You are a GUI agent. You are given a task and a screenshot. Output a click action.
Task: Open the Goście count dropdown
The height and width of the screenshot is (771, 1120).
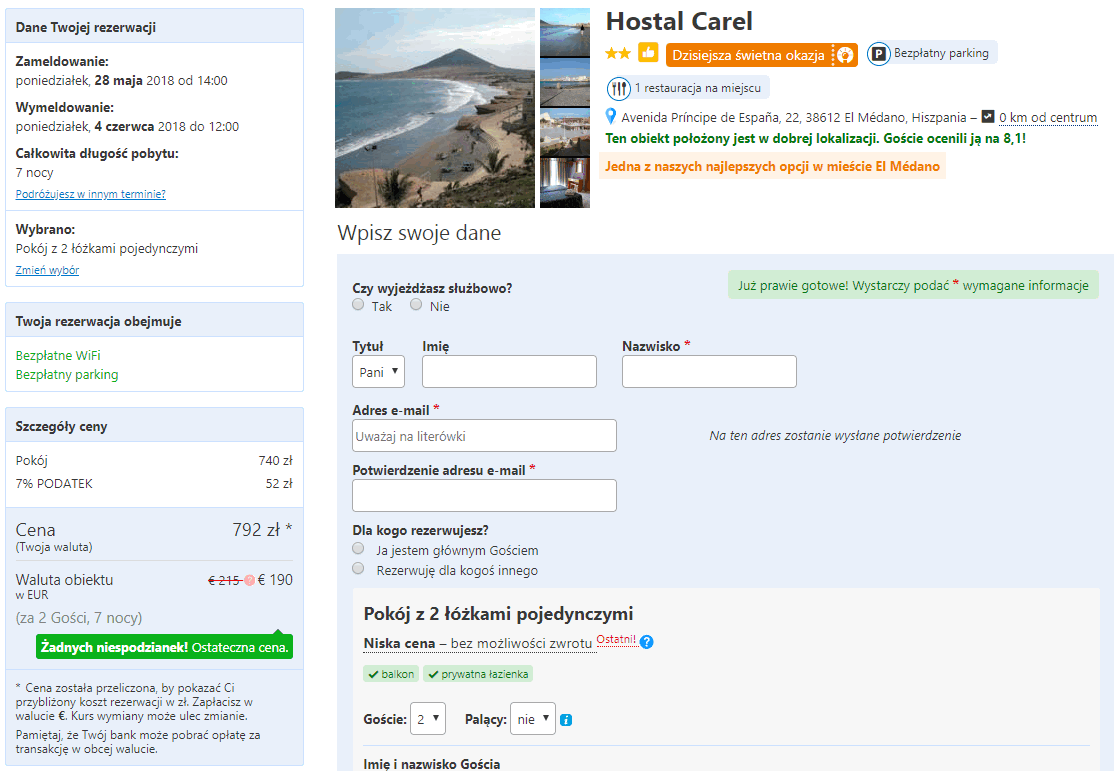(x=428, y=718)
